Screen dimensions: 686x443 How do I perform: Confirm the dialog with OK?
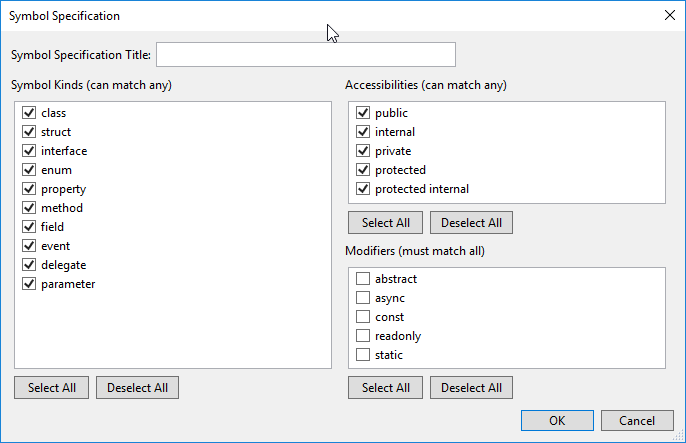(x=557, y=420)
